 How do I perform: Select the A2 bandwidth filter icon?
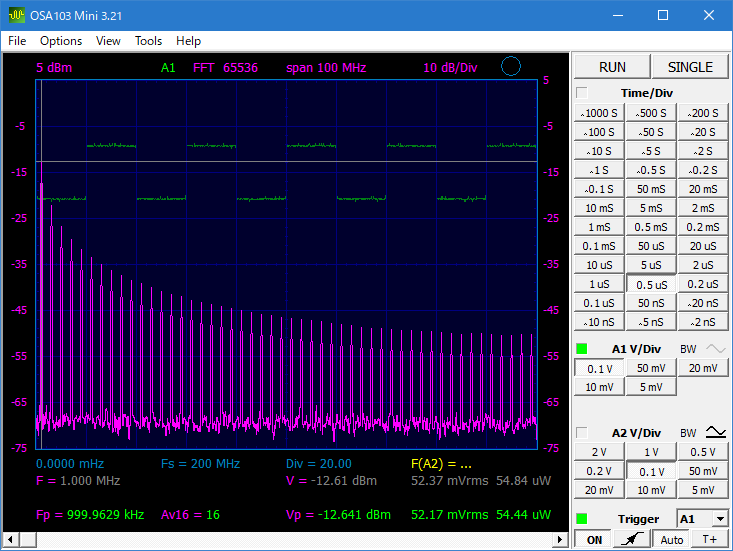pyautogui.click(x=716, y=432)
